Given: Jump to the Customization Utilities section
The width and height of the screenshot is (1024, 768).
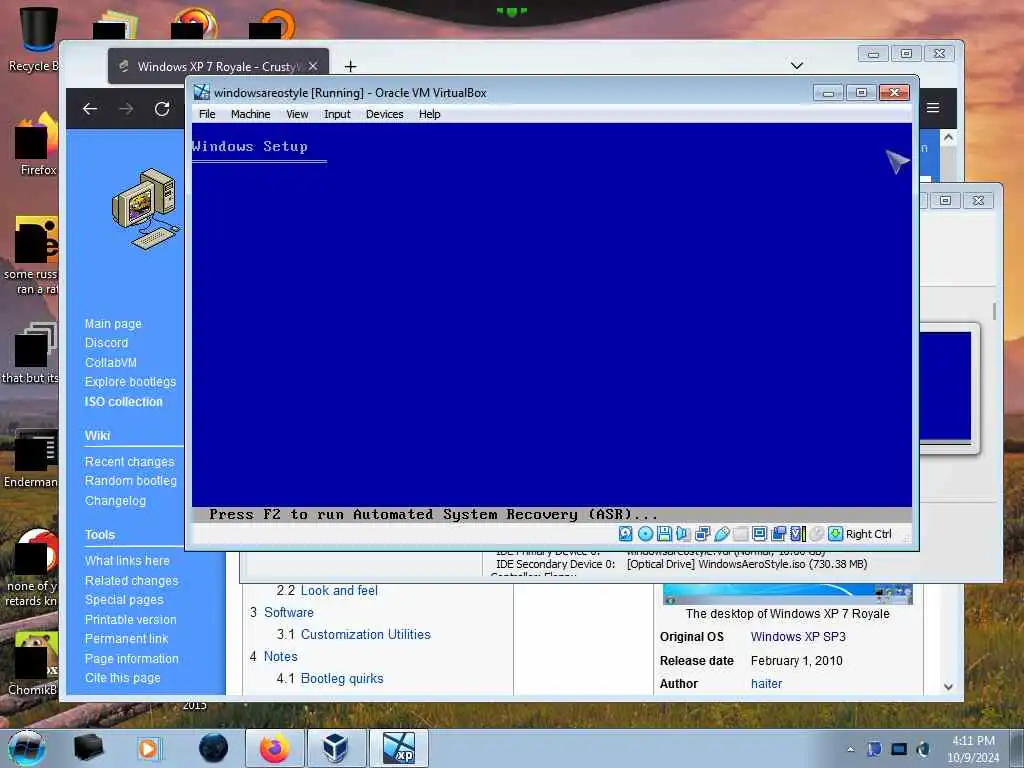Looking at the screenshot, I should [x=365, y=634].
